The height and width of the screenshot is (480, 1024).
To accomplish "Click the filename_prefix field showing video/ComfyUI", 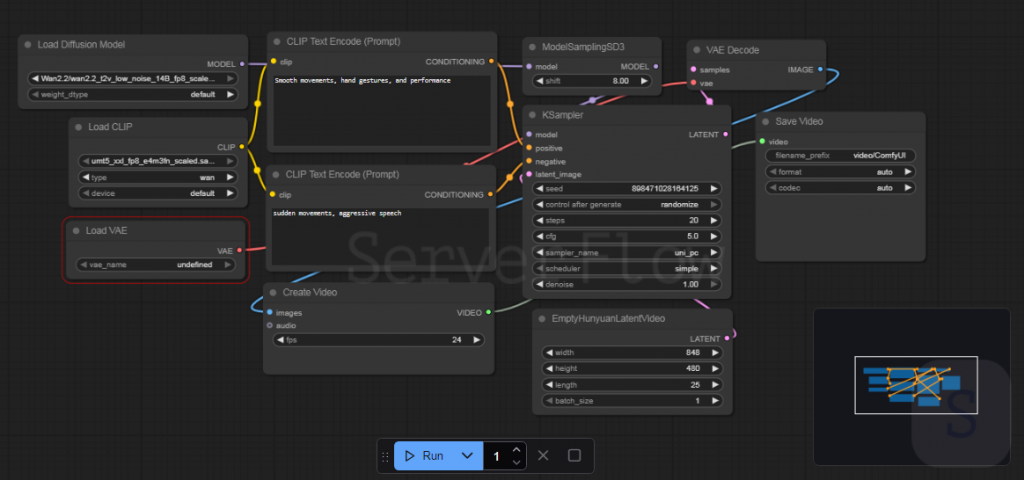I will (x=840, y=155).
